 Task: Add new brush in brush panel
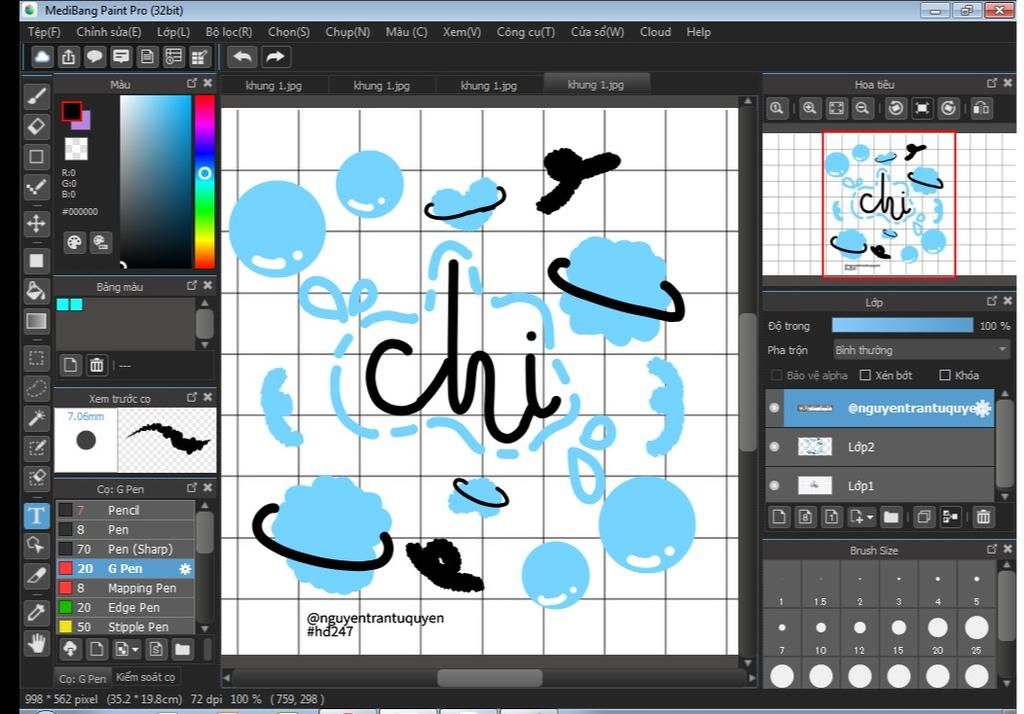[x=96, y=649]
